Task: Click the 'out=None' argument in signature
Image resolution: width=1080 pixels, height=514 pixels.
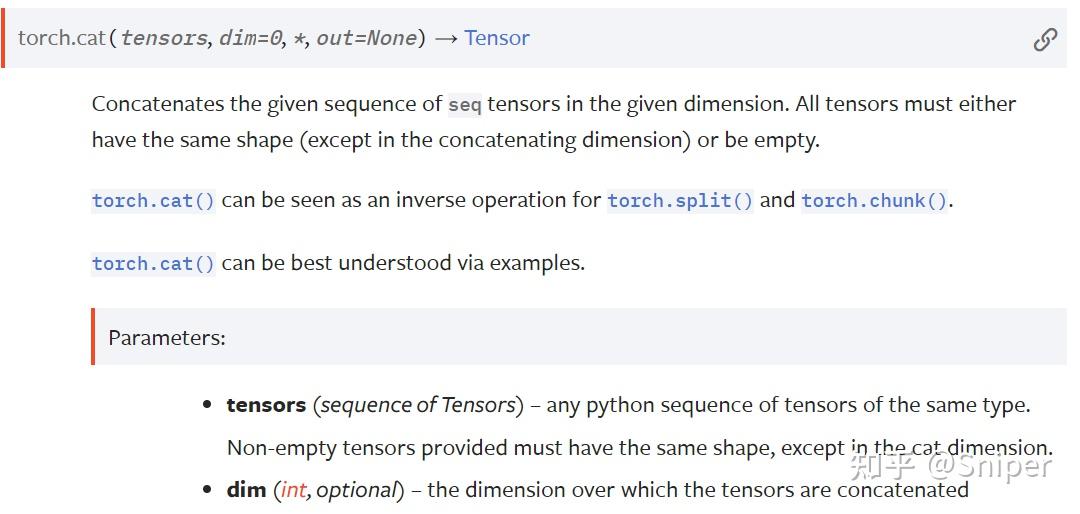Action: point(366,38)
